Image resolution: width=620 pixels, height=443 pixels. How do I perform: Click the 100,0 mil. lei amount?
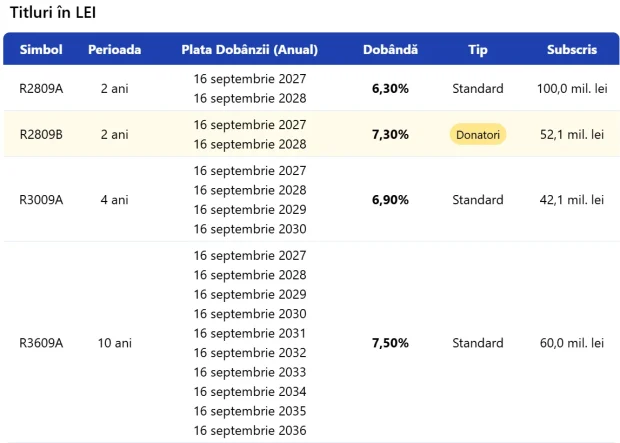coord(572,89)
